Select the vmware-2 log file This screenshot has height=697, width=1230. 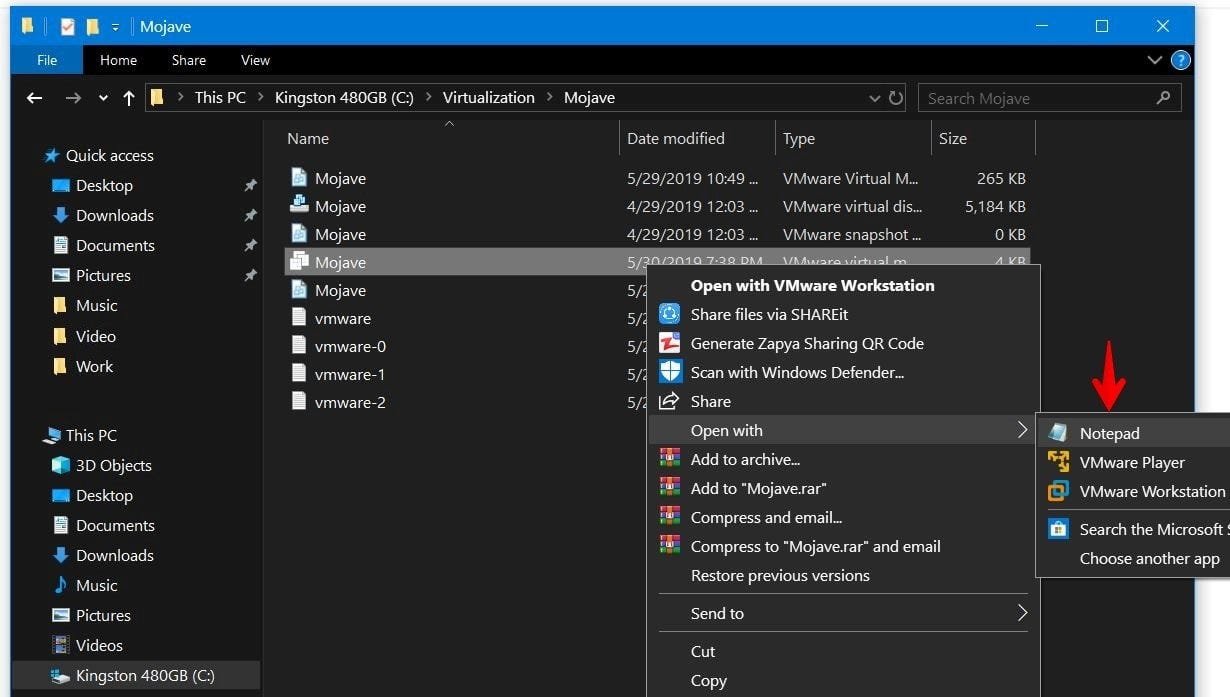(x=350, y=402)
